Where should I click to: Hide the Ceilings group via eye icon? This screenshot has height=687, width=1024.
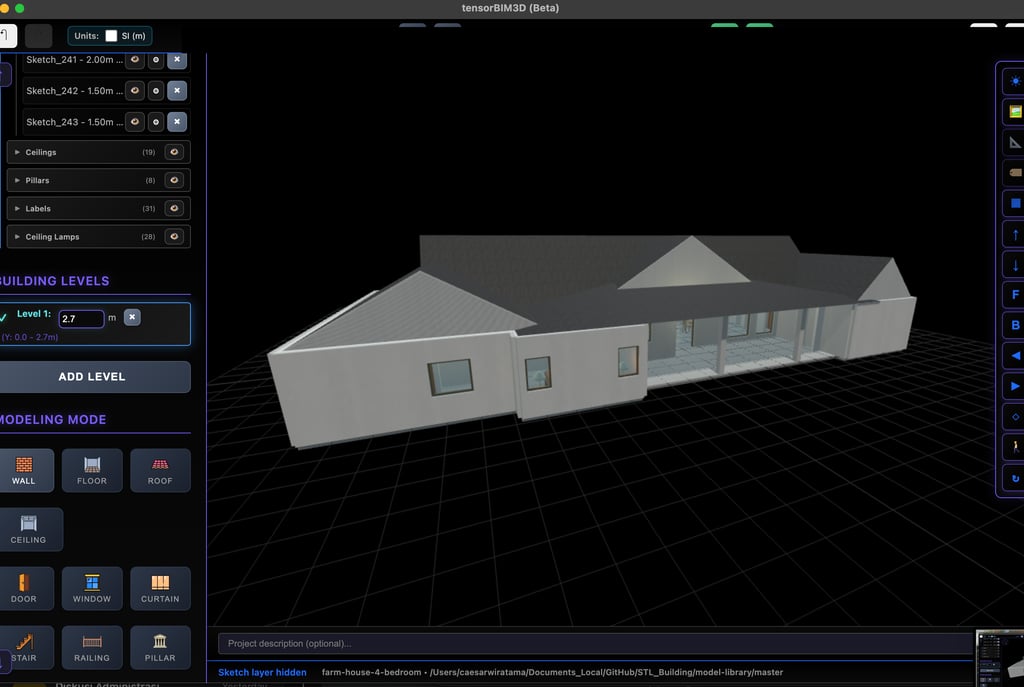click(x=174, y=152)
